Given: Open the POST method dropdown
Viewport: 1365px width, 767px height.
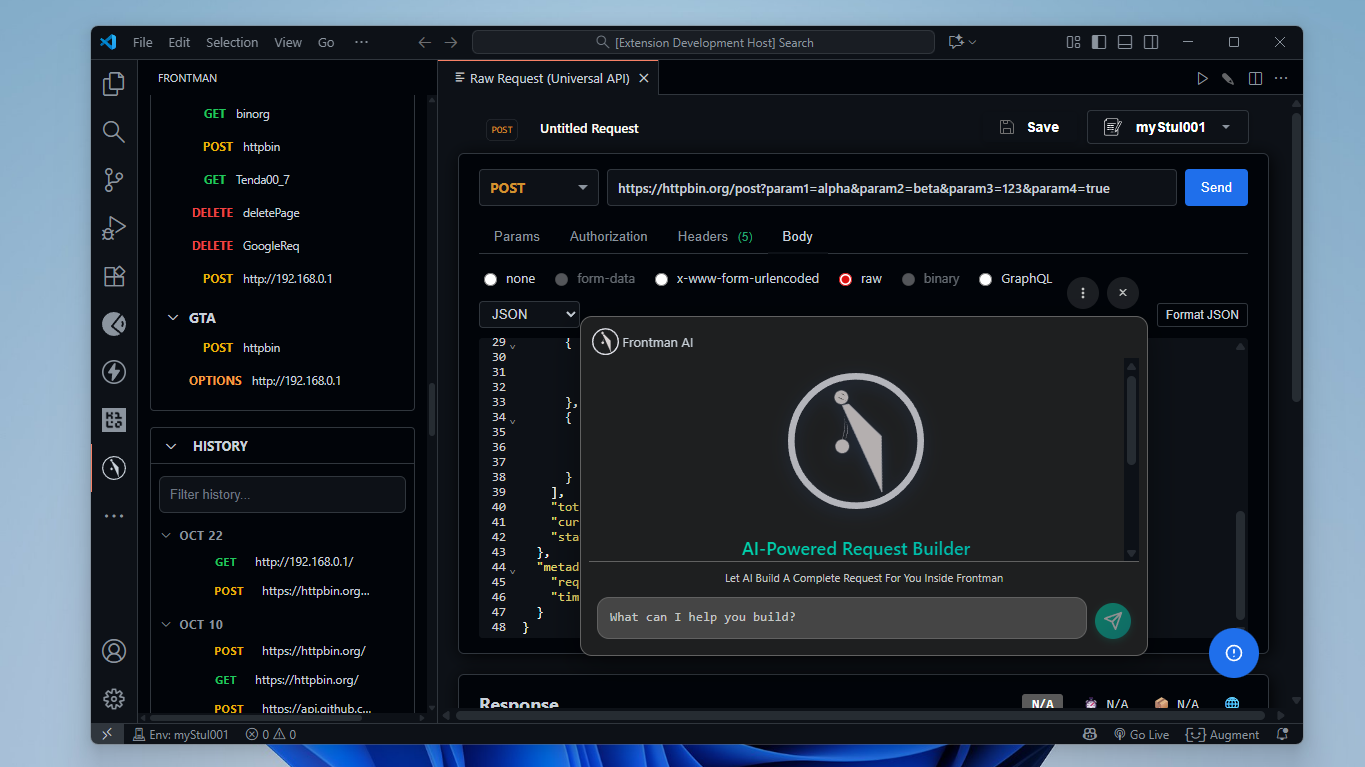Looking at the screenshot, I should (x=539, y=188).
